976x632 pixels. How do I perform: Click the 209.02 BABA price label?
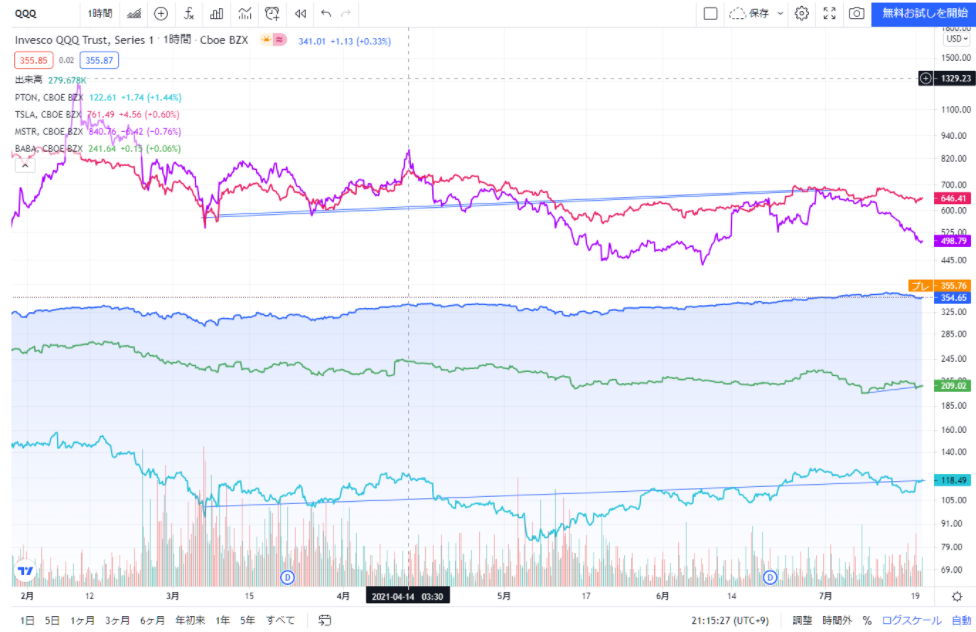click(x=952, y=386)
